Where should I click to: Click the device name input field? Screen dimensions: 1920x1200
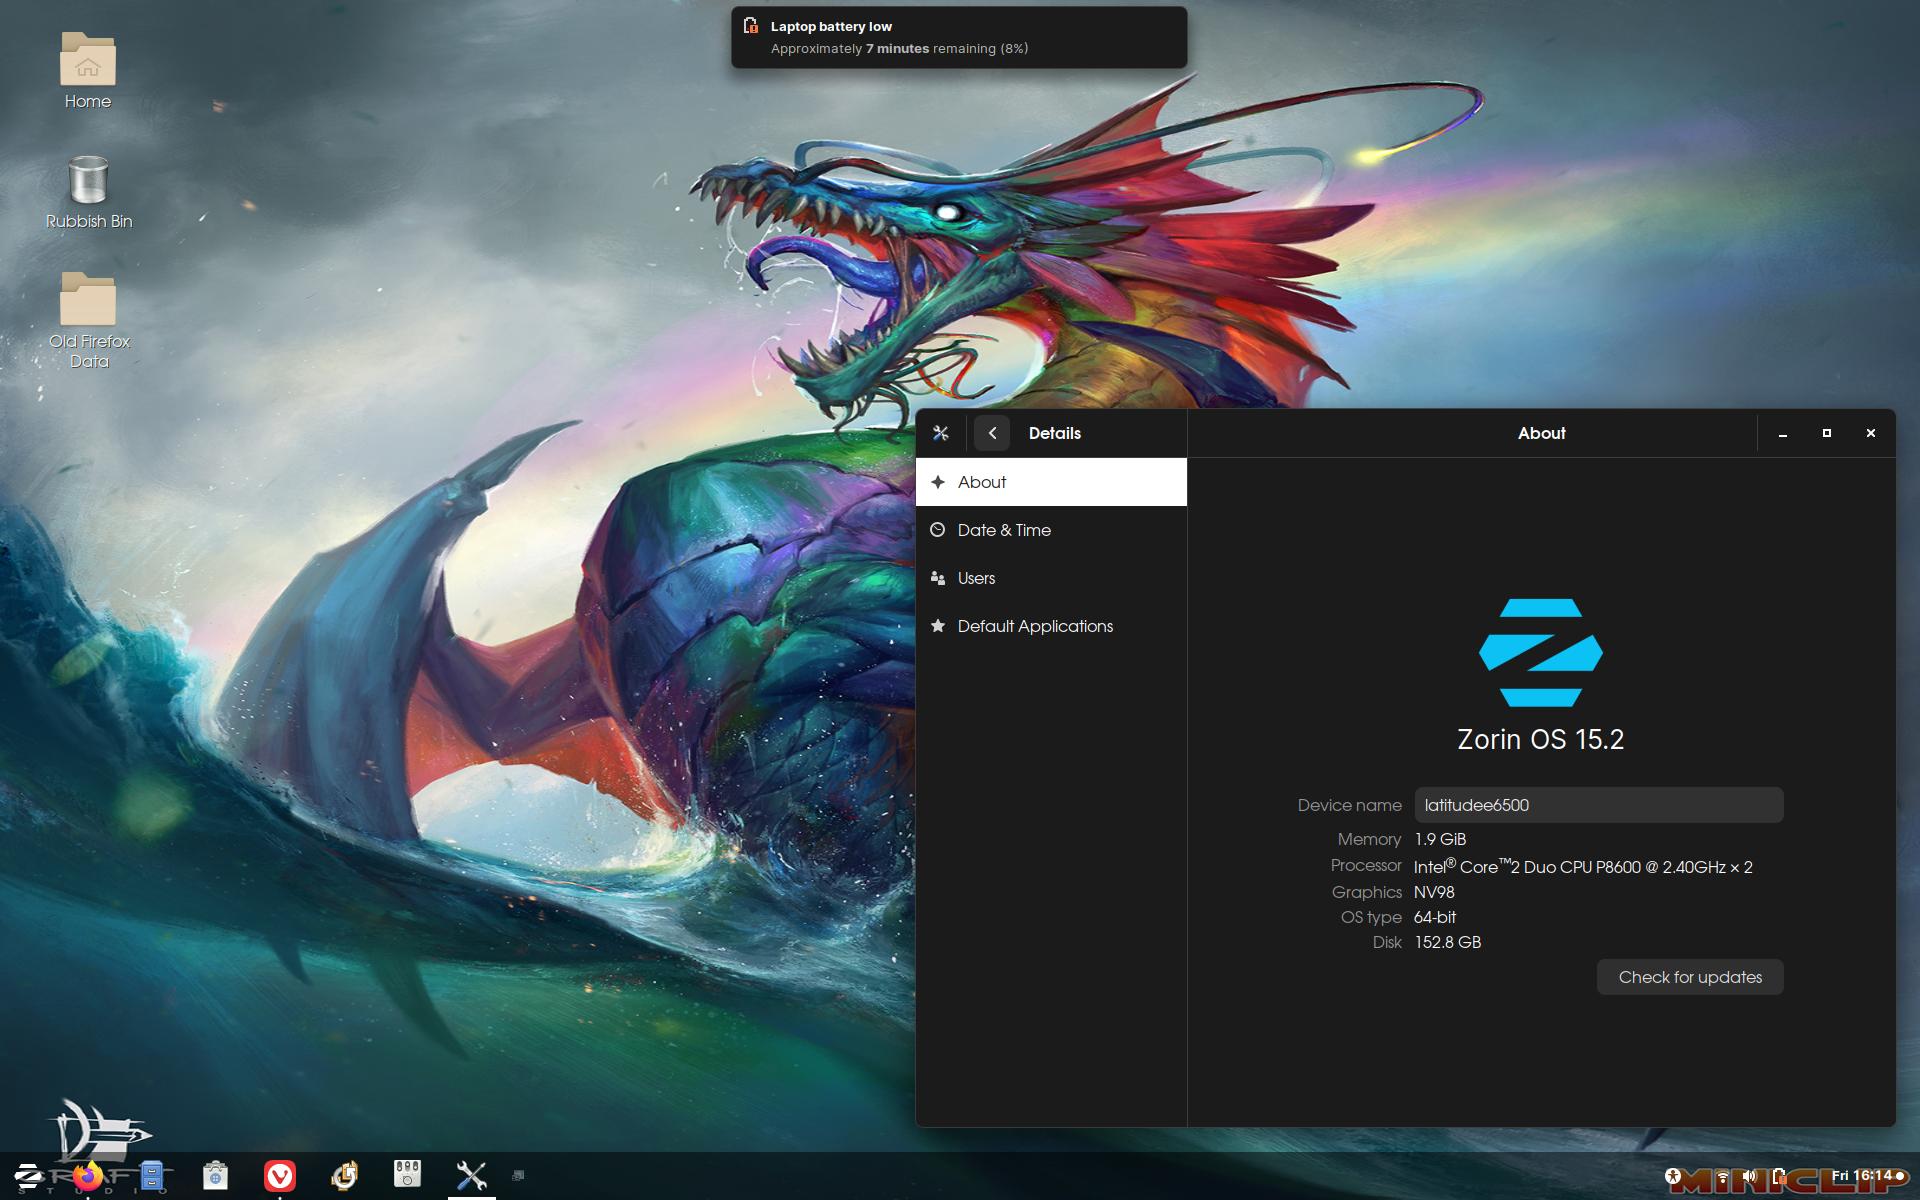click(x=1598, y=803)
